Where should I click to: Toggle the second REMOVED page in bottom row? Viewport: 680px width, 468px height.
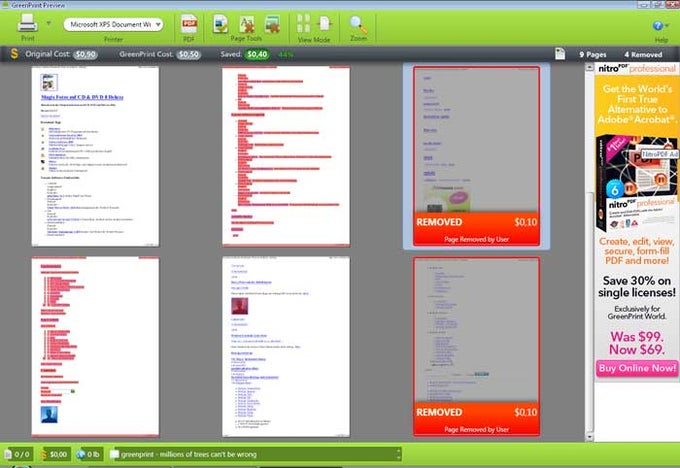pos(476,346)
